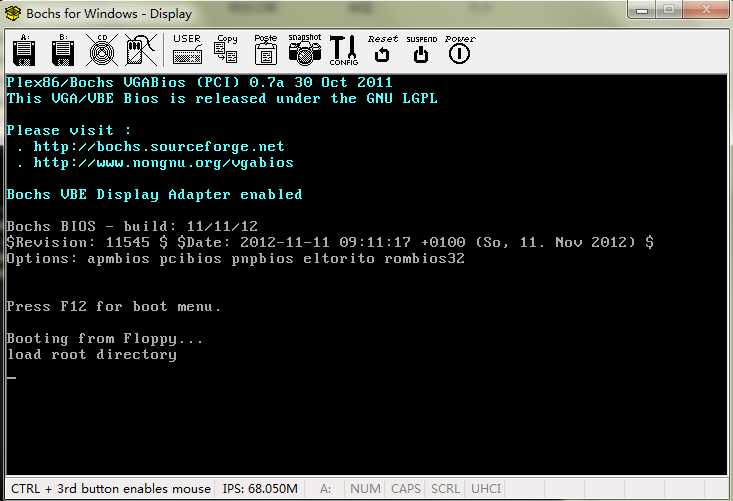Click the 'Press F12 for boot menu.' line
The height and width of the screenshot is (501, 733).
pos(114,307)
